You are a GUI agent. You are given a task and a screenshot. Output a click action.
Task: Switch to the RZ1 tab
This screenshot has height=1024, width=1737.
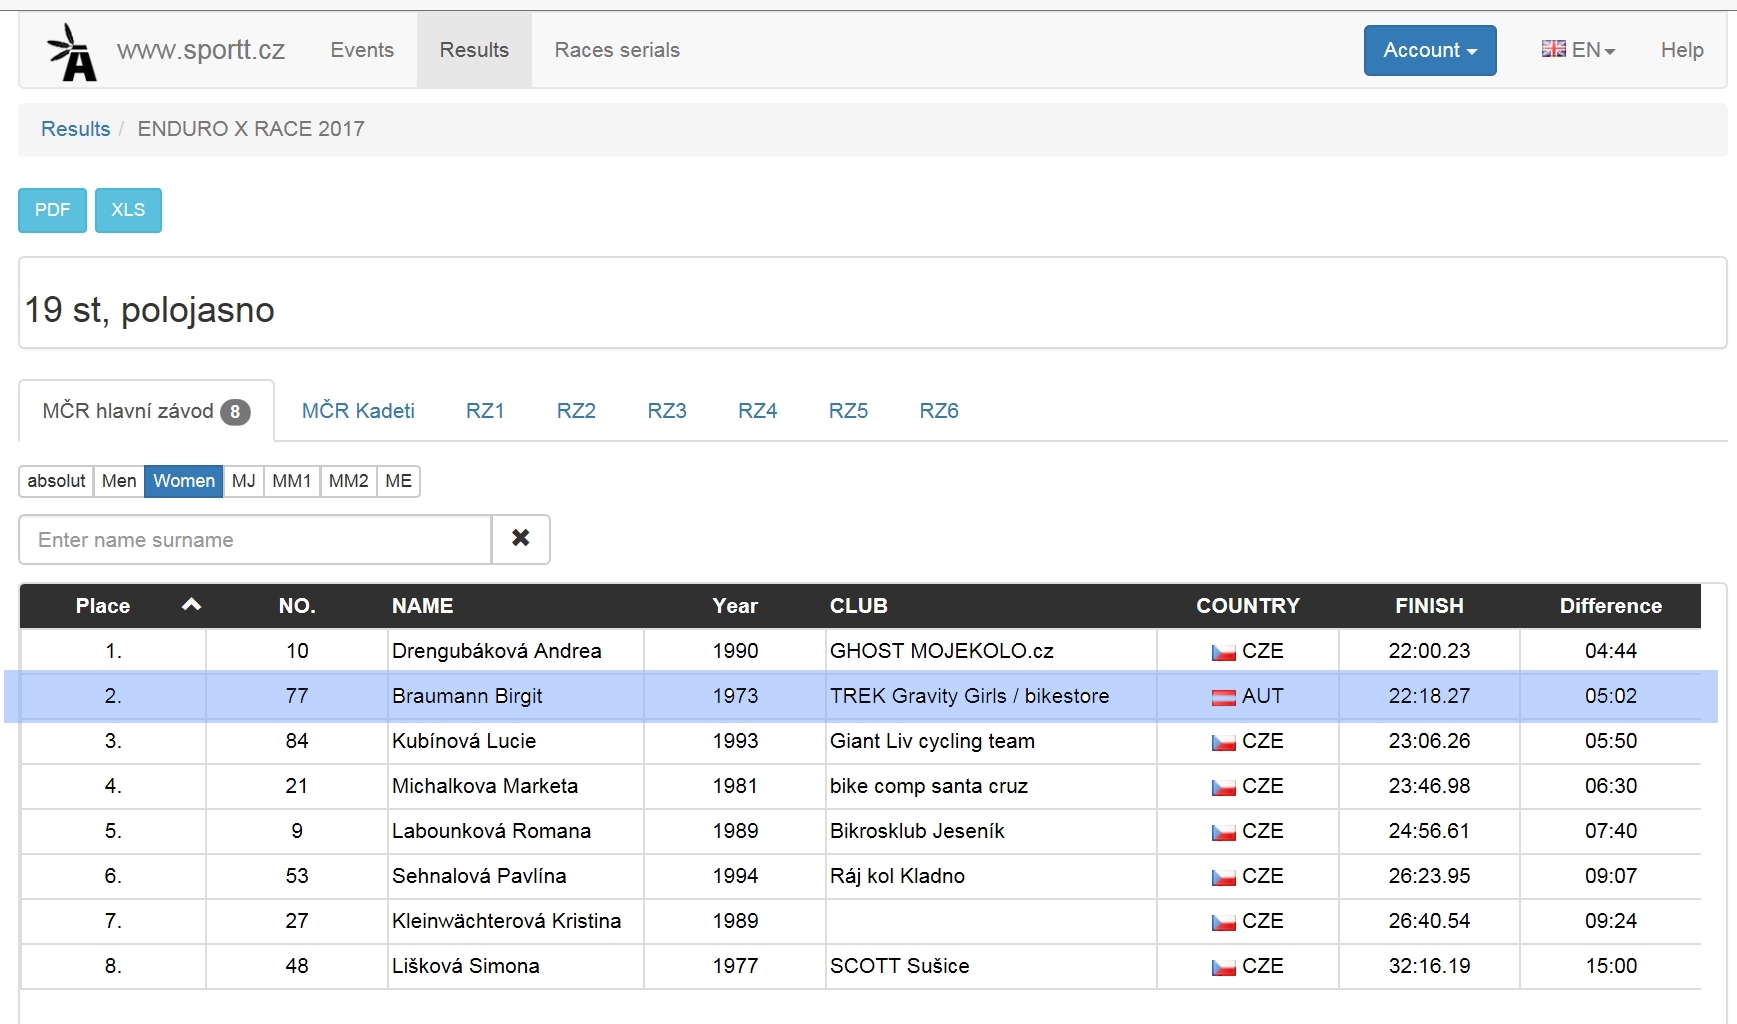click(485, 411)
